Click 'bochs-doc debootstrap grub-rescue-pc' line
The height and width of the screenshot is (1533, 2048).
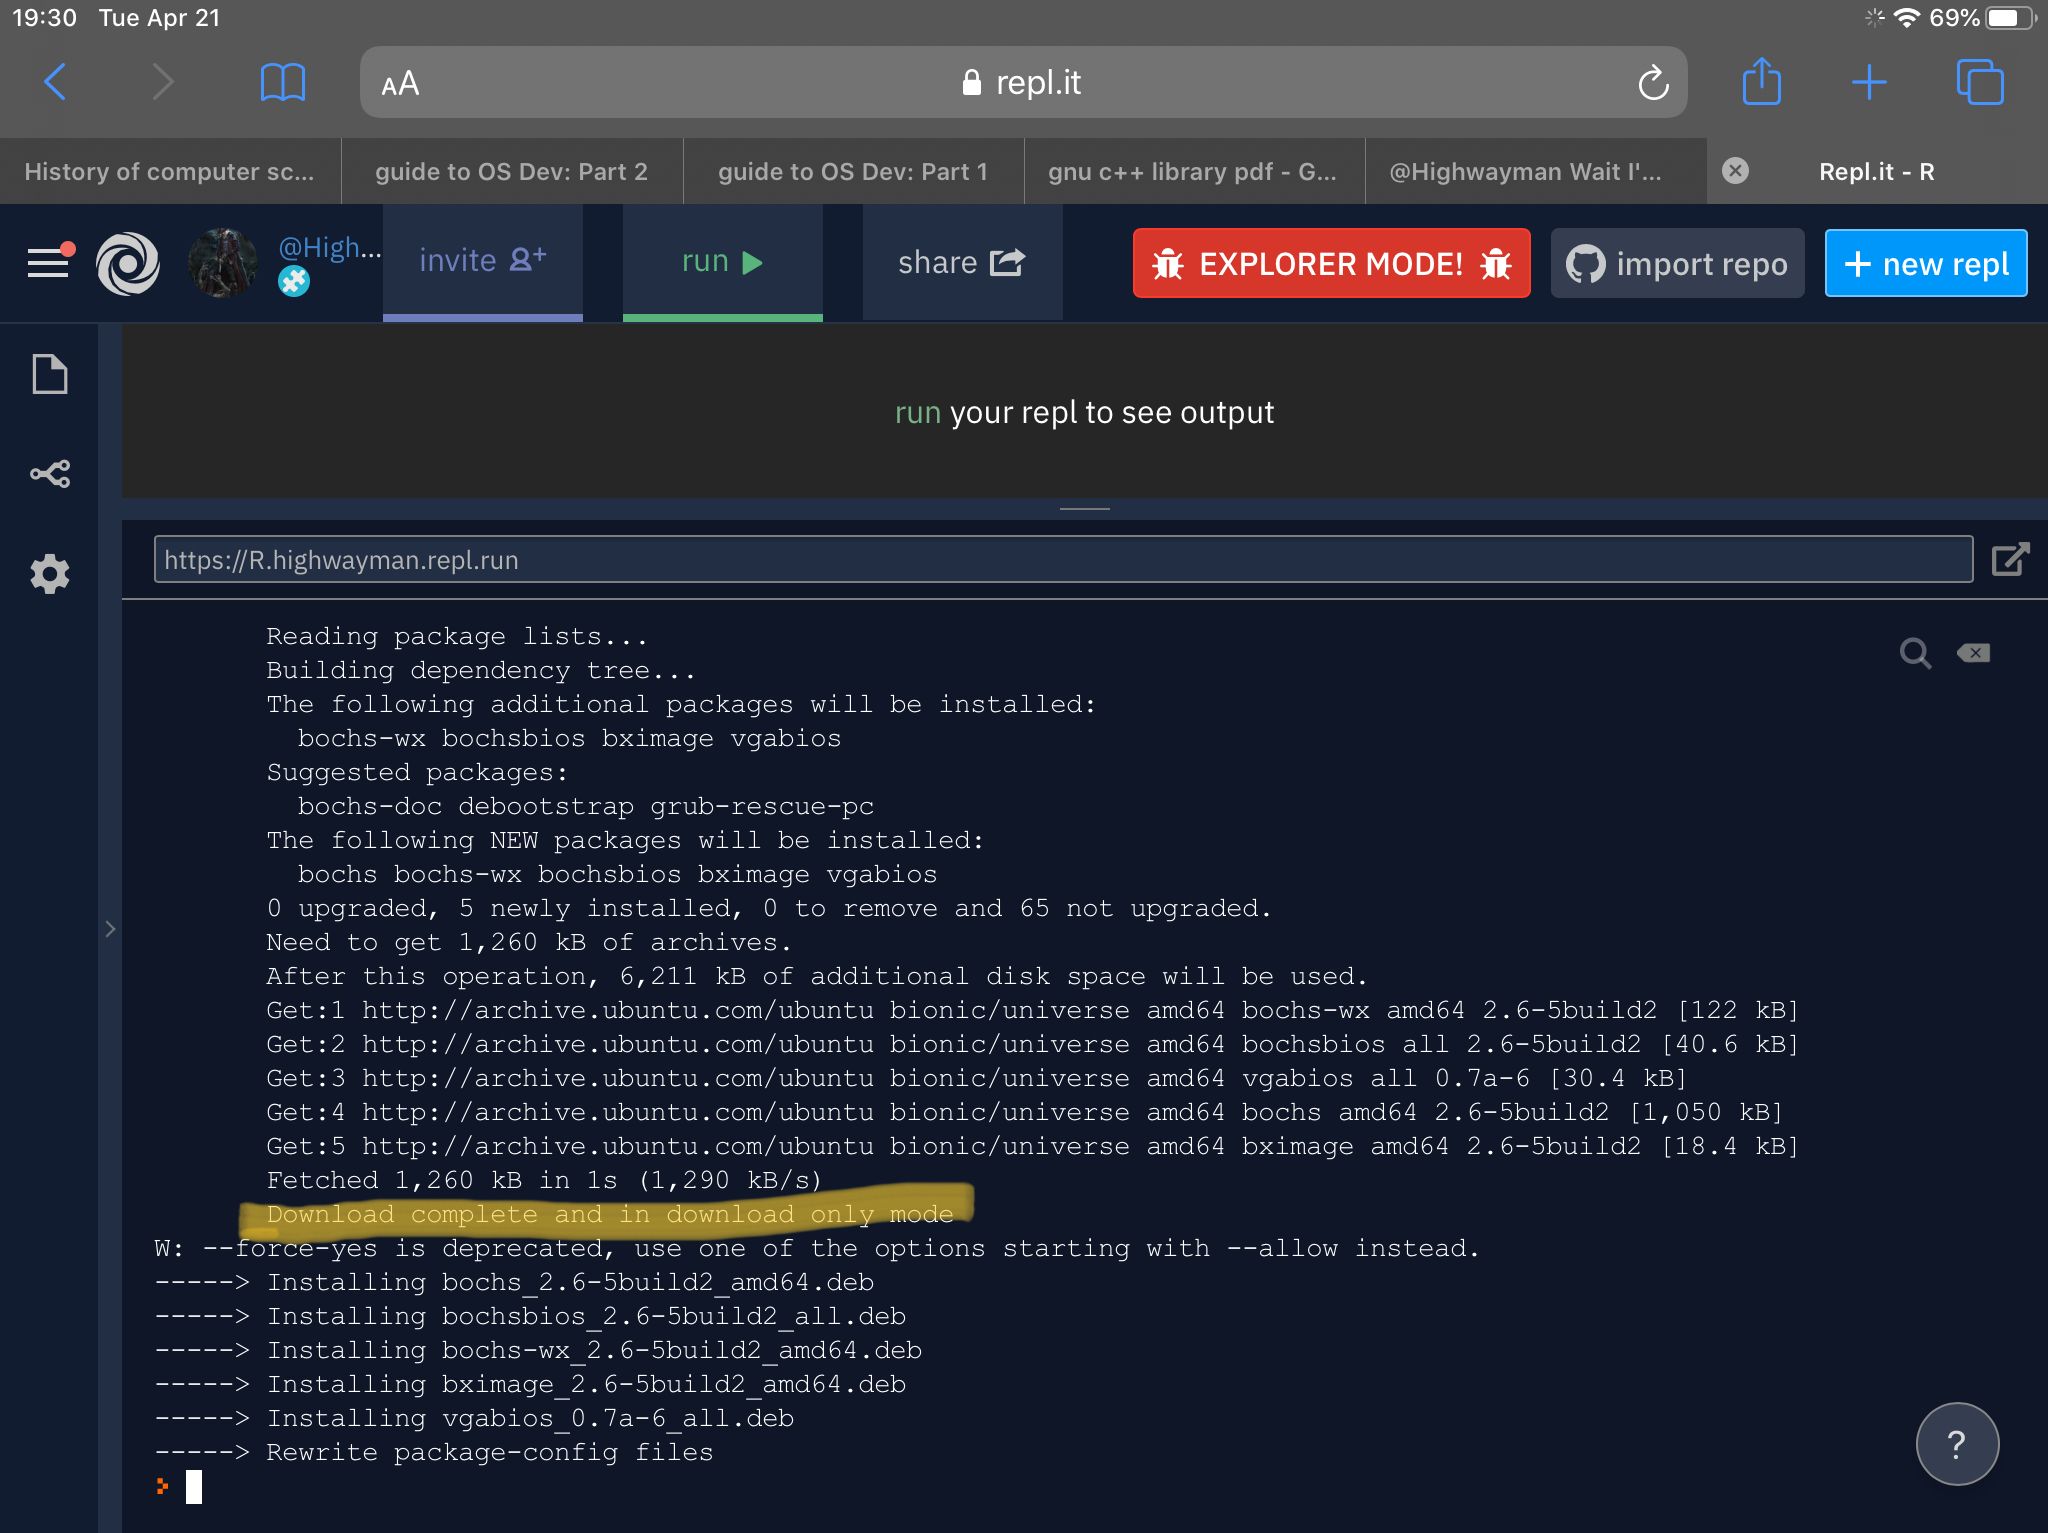[x=586, y=806]
